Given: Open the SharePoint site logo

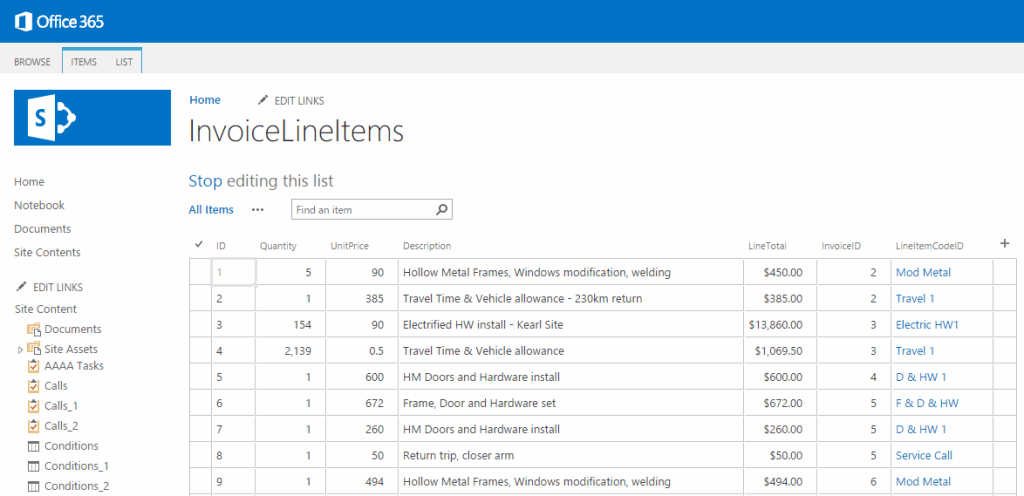Looking at the screenshot, I should (92, 117).
